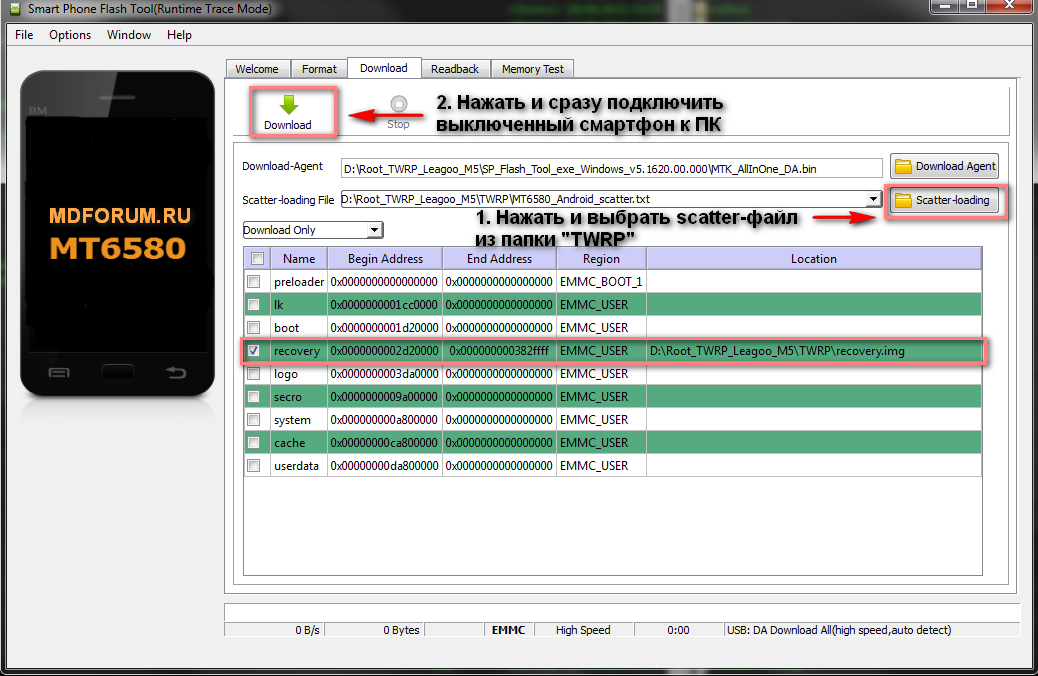
Task: Switch to the Format tab
Action: click(319, 69)
